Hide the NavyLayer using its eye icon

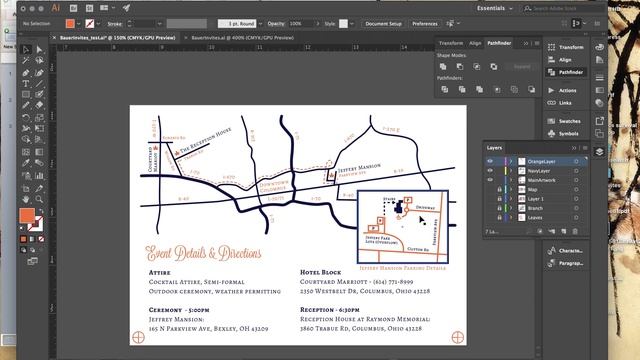coord(490,171)
